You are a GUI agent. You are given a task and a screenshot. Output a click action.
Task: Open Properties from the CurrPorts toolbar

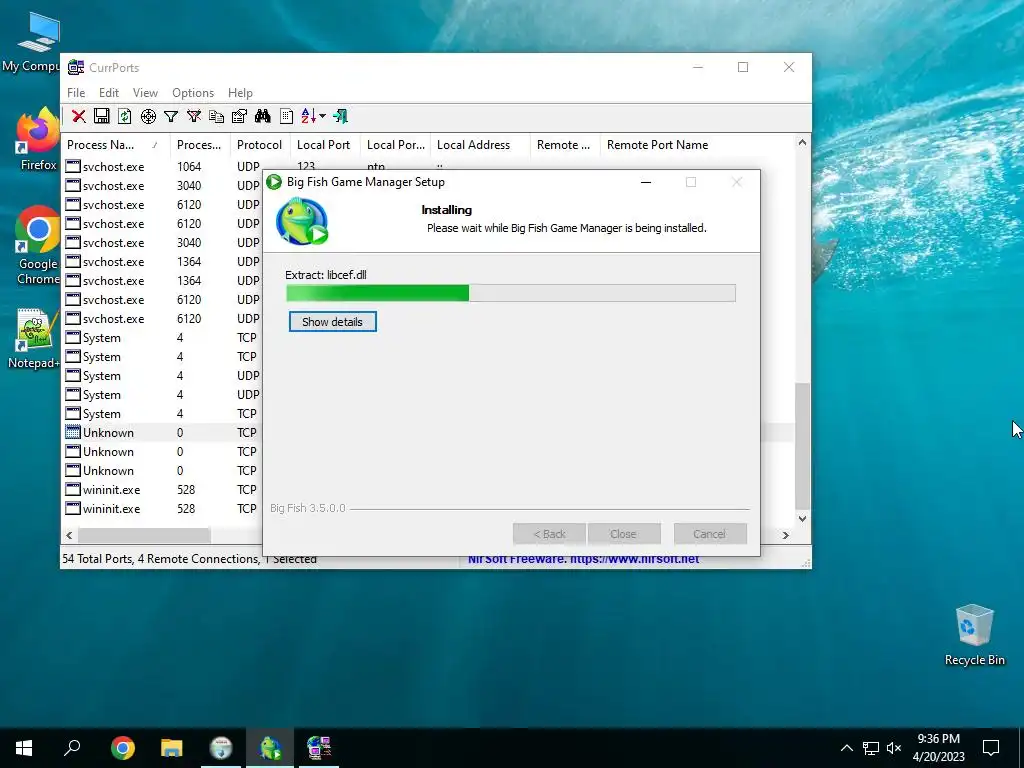239,116
